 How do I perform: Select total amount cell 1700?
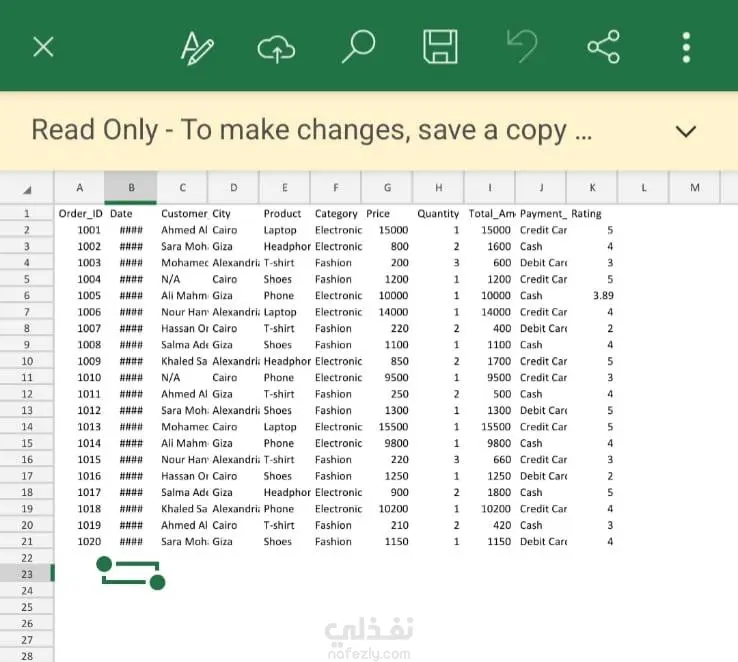point(489,361)
